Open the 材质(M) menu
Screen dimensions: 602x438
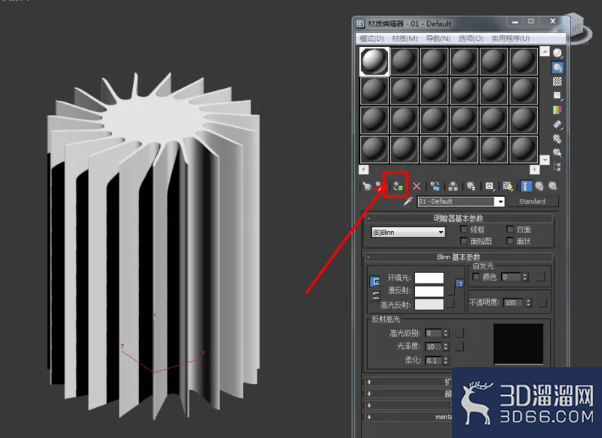pyautogui.click(x=405, y=39)
